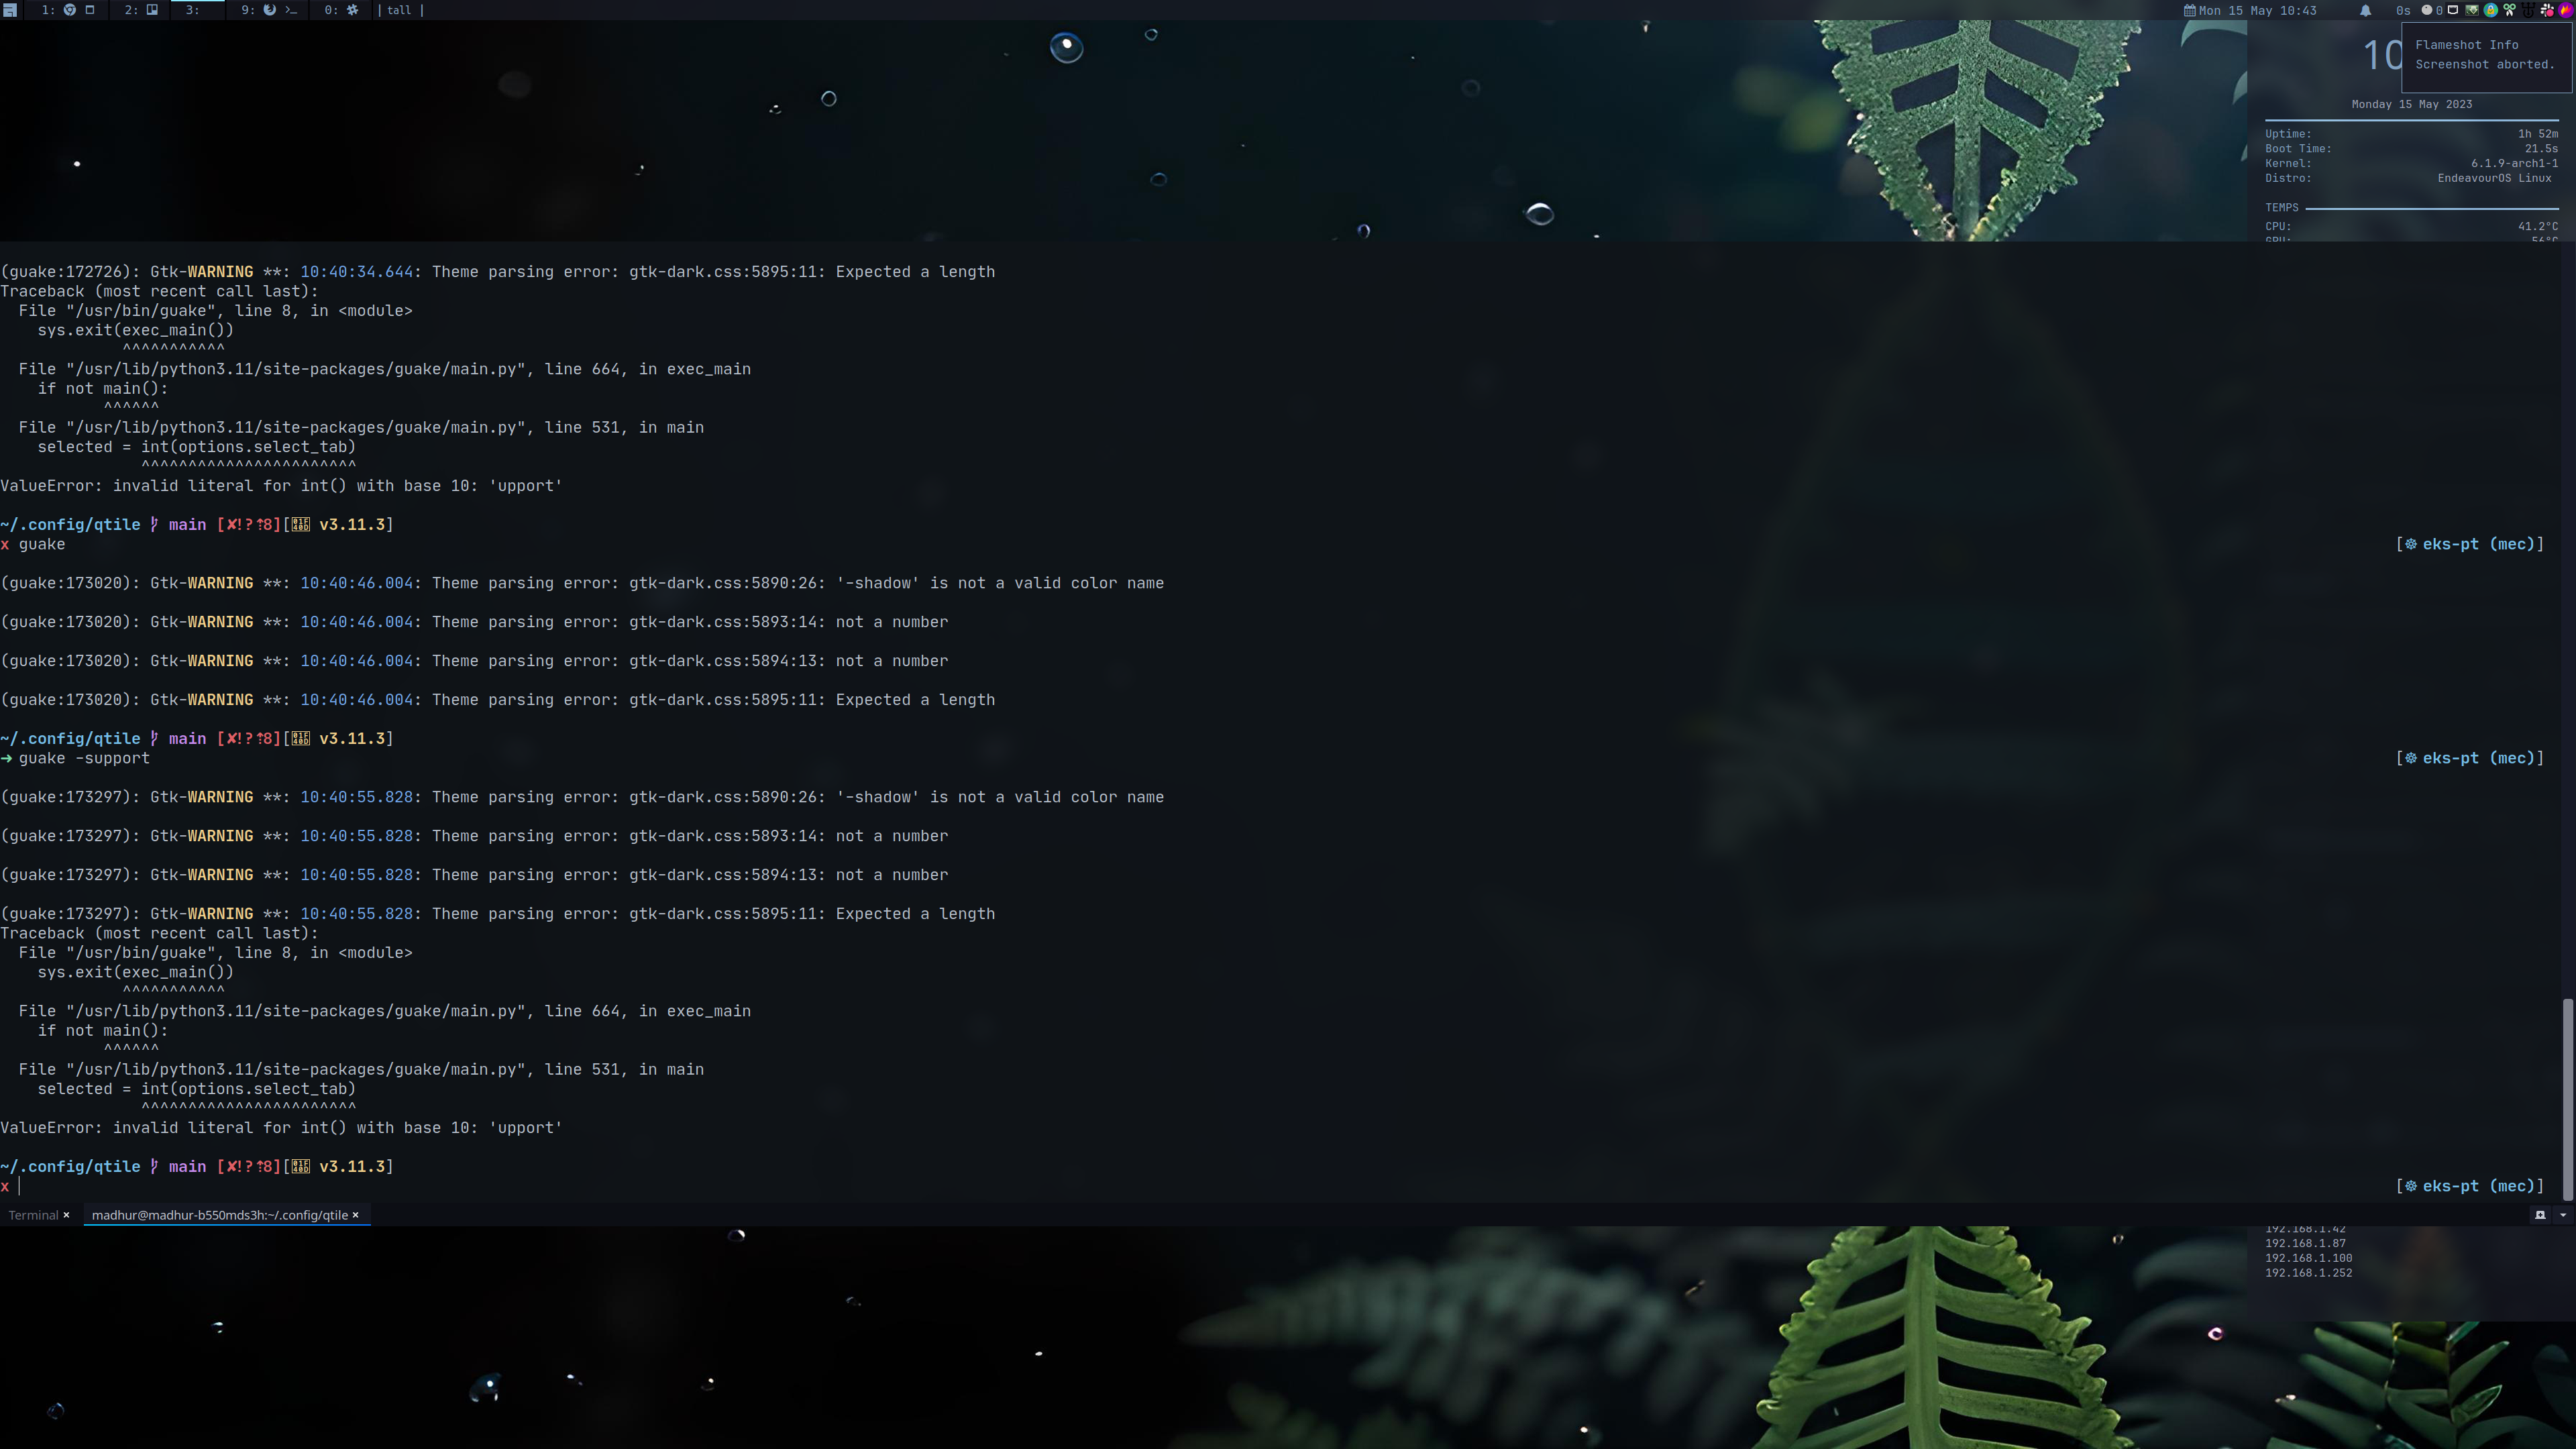Close the ~/.config/qtile terminal tab
2576x1449 pixels.
pyautogui.click(x=355, y=1215)
